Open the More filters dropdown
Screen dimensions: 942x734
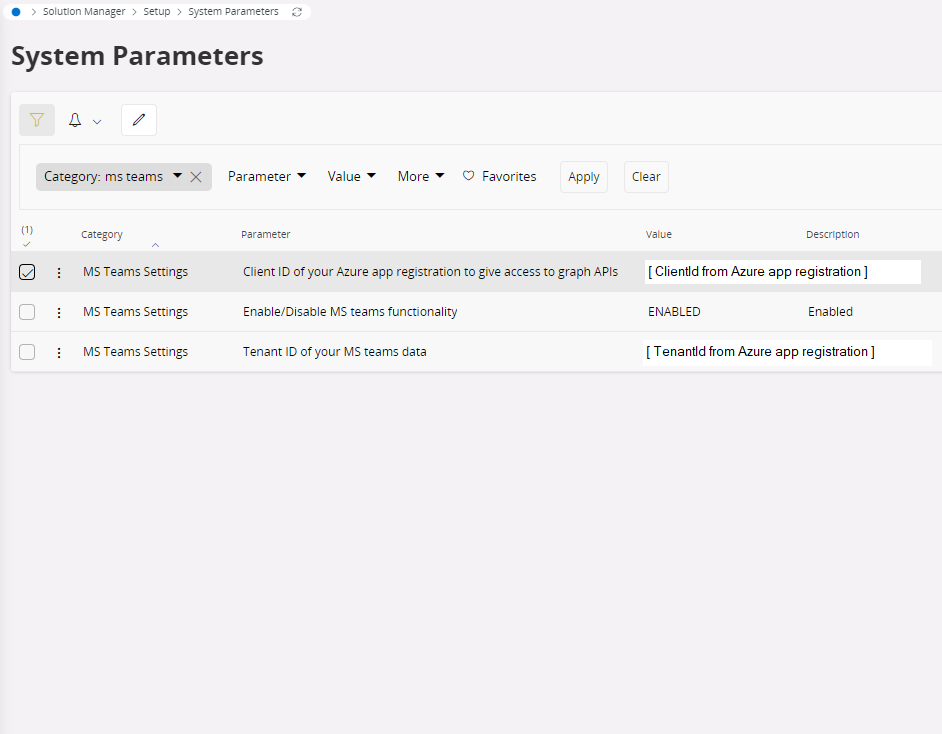(x=420, y=176)
